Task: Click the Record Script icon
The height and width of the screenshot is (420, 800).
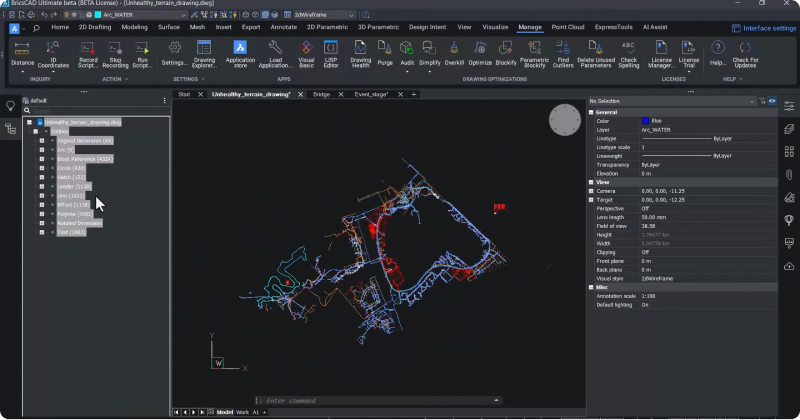Action: coord(88,50)
